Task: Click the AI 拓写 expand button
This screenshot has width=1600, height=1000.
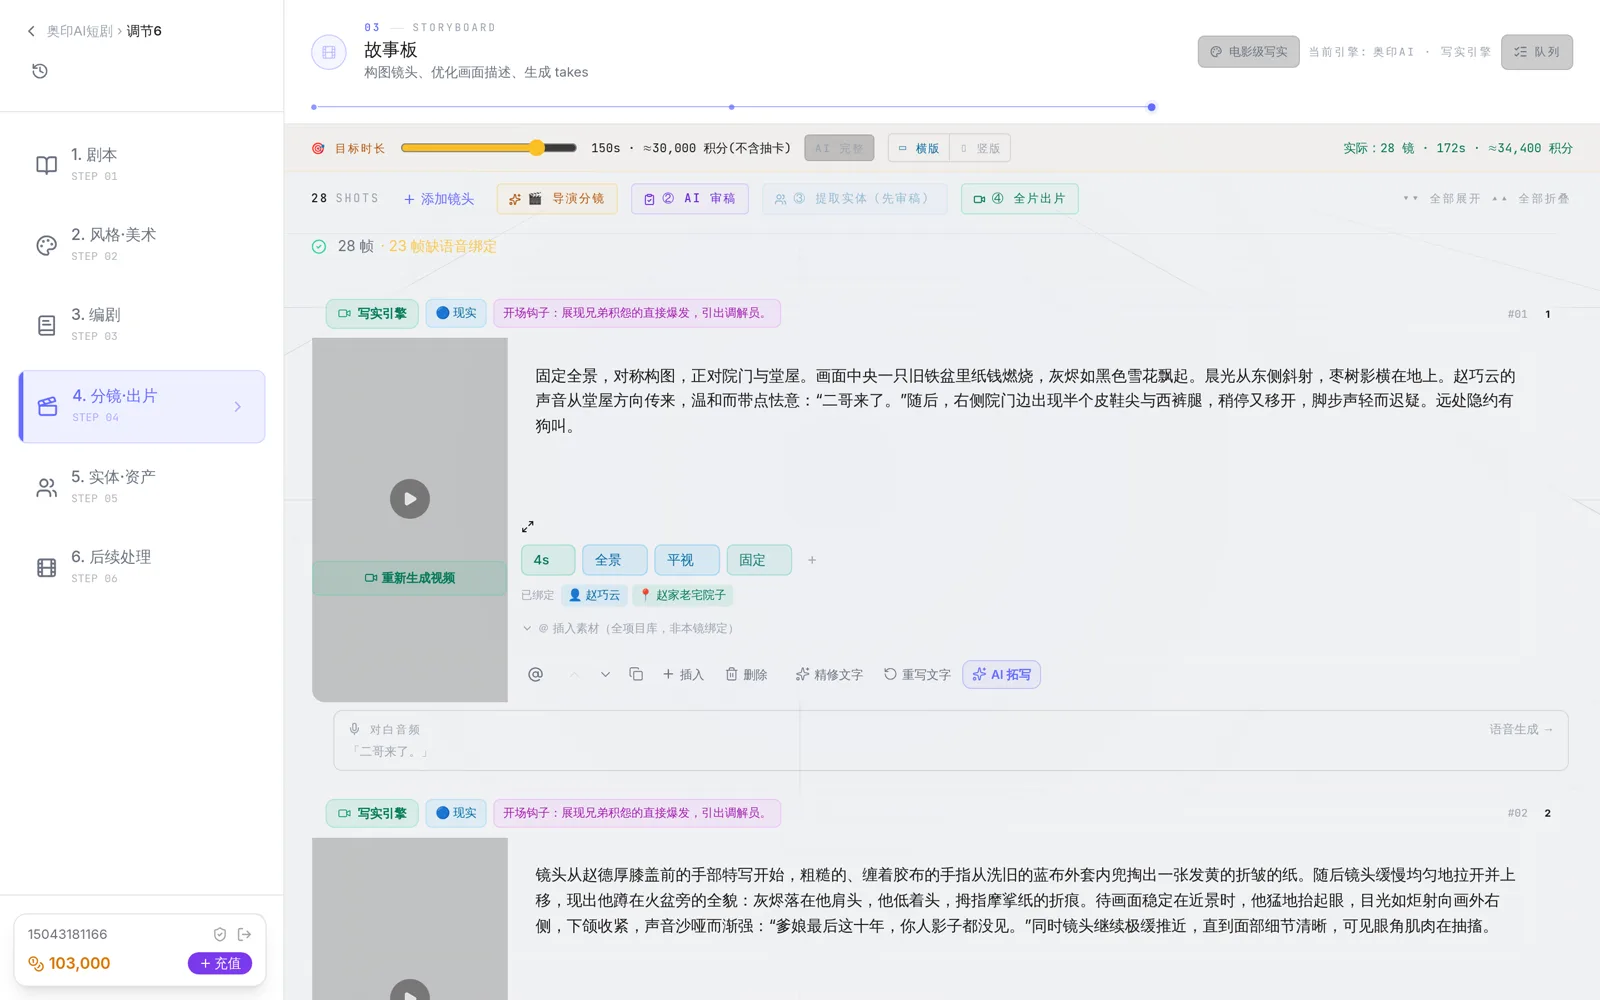Action: (1001, 675)
